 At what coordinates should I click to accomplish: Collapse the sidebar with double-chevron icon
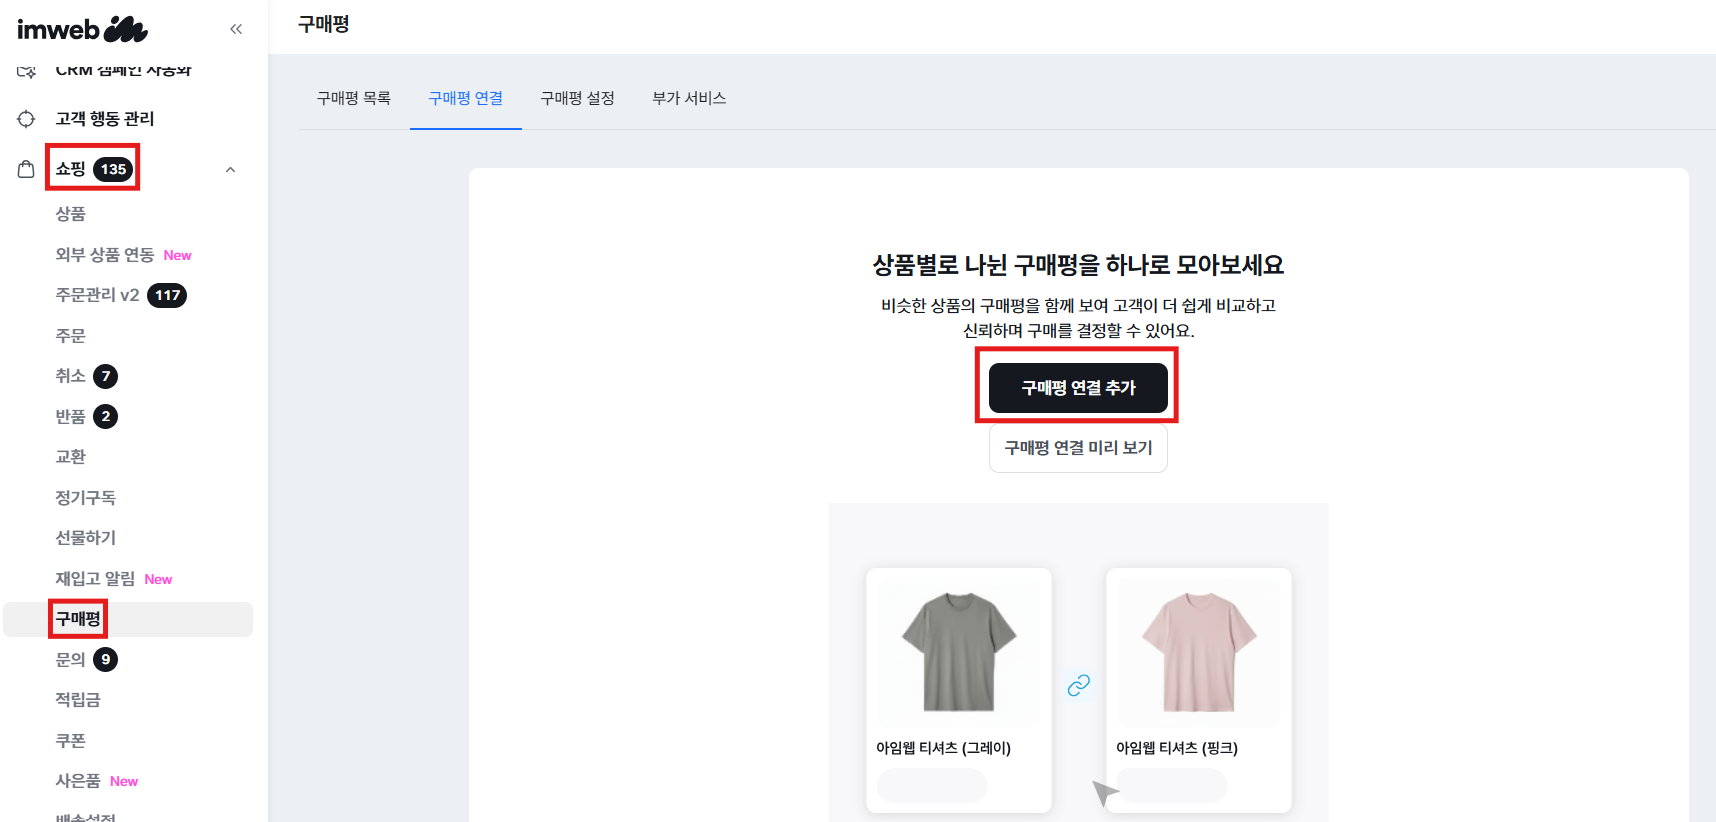(x=236, y=29)
